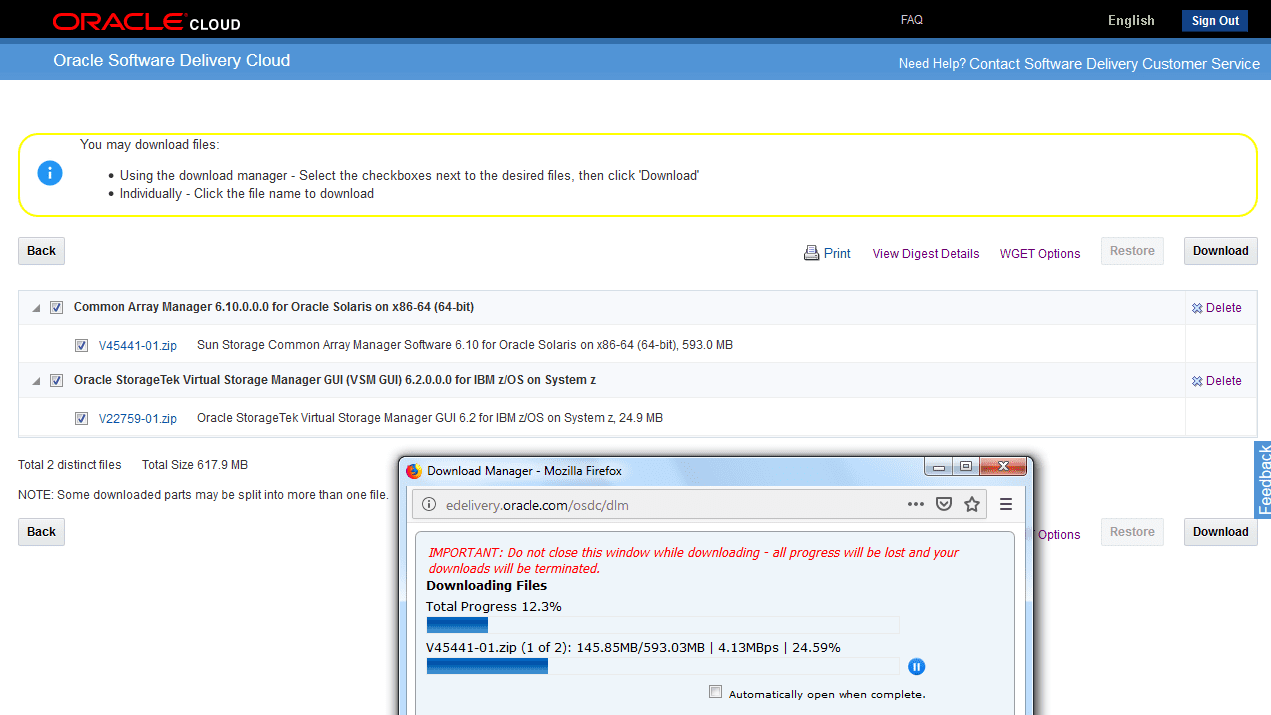Screen dimensions: 1271x715
Task: Uncheck the V22759-01.zip file checkbox
Action: click(x=81, y=418)
